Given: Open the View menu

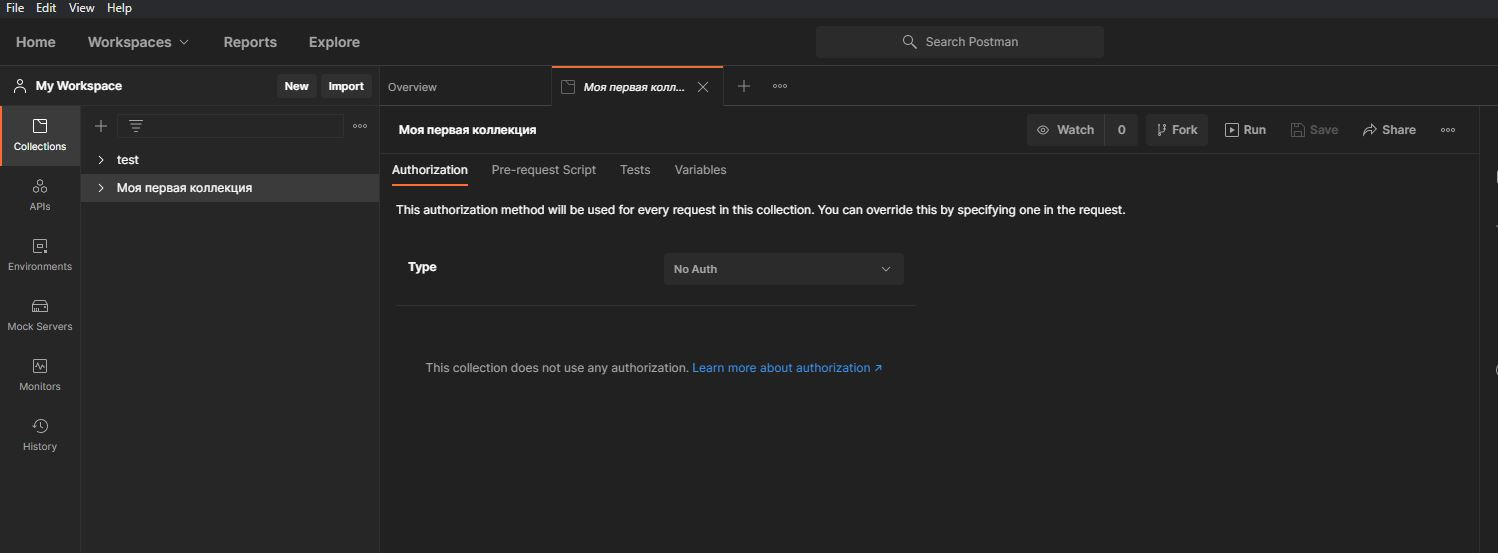Looking at the screenshot, I should click(81, 8).
